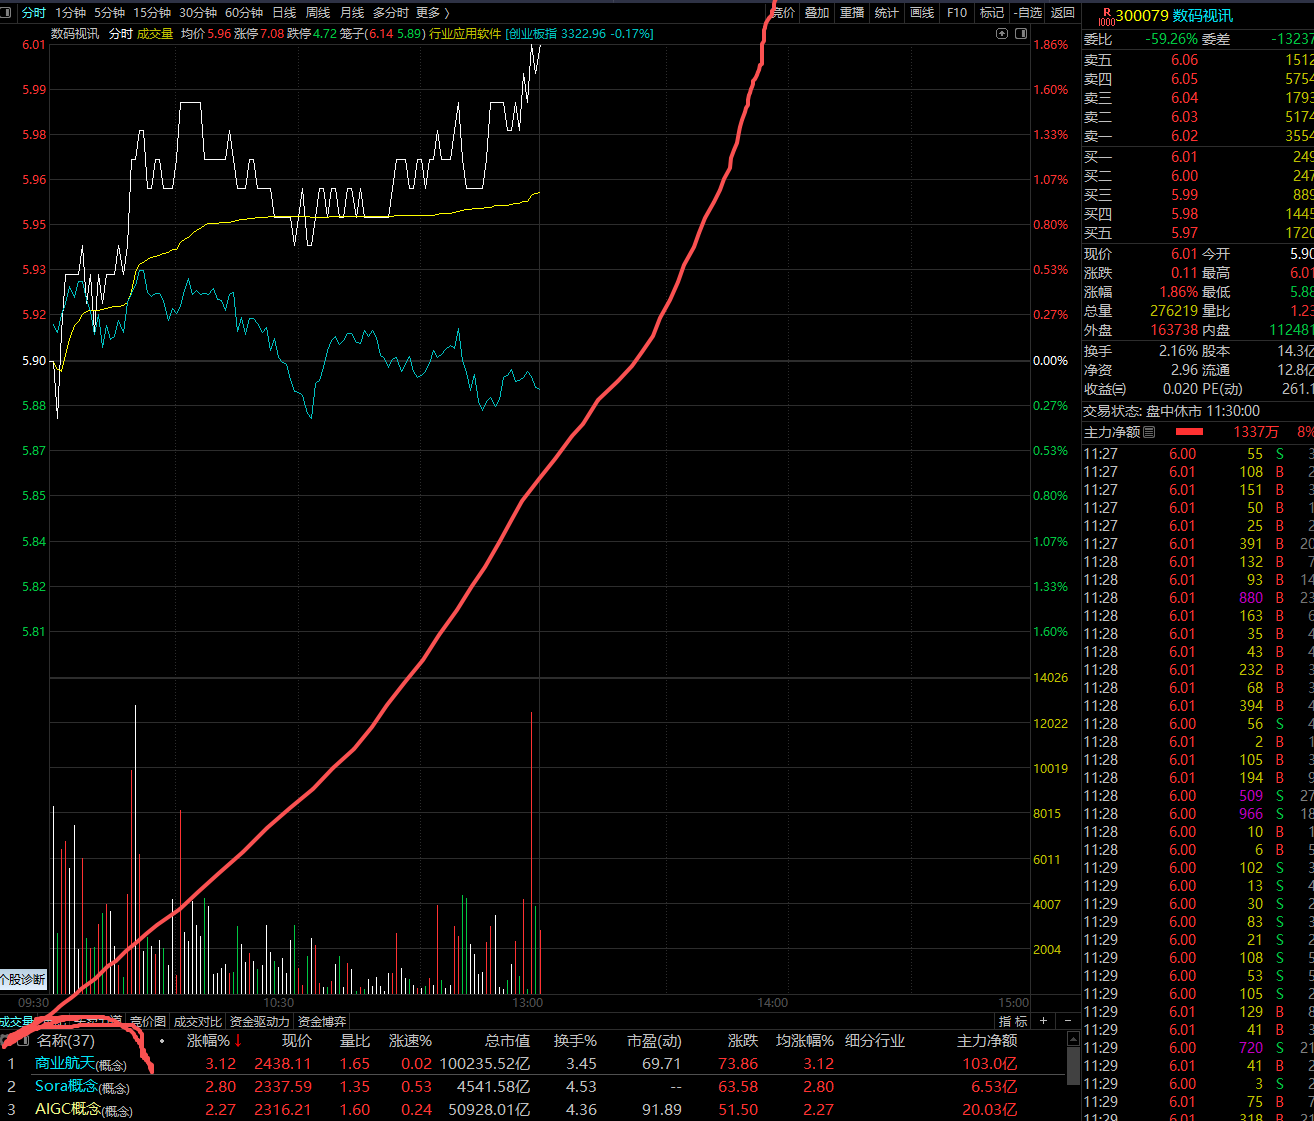Sort by 量比 column header

[355, 1041]
